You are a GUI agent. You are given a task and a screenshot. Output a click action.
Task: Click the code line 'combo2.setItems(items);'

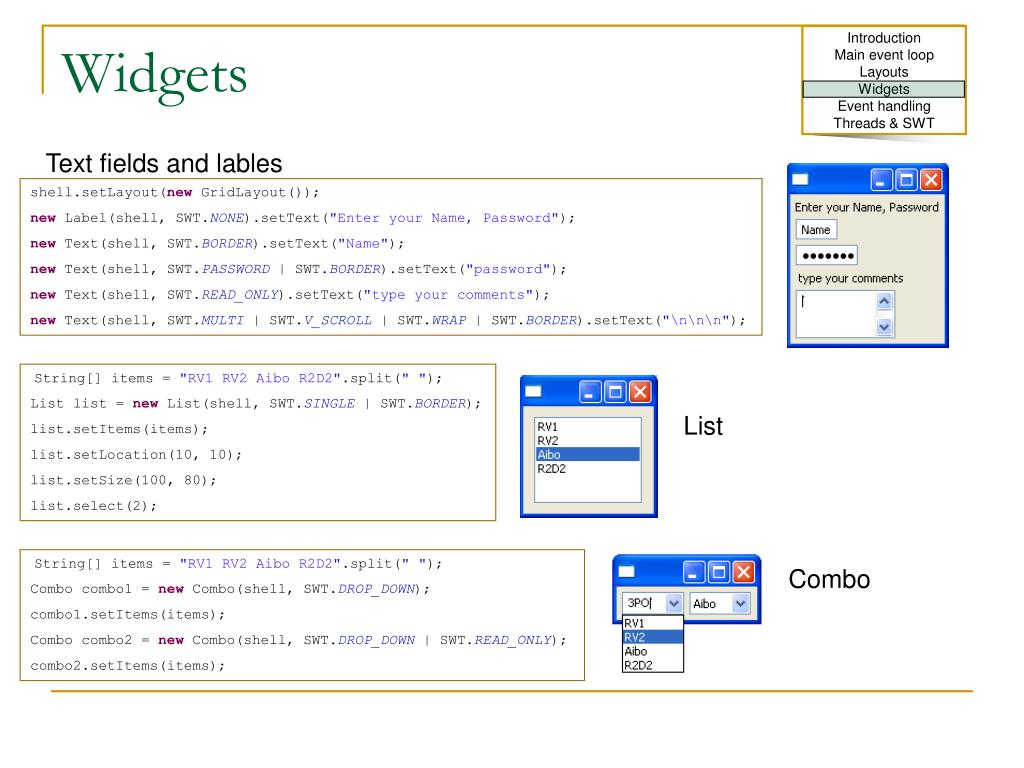point(127,666)
